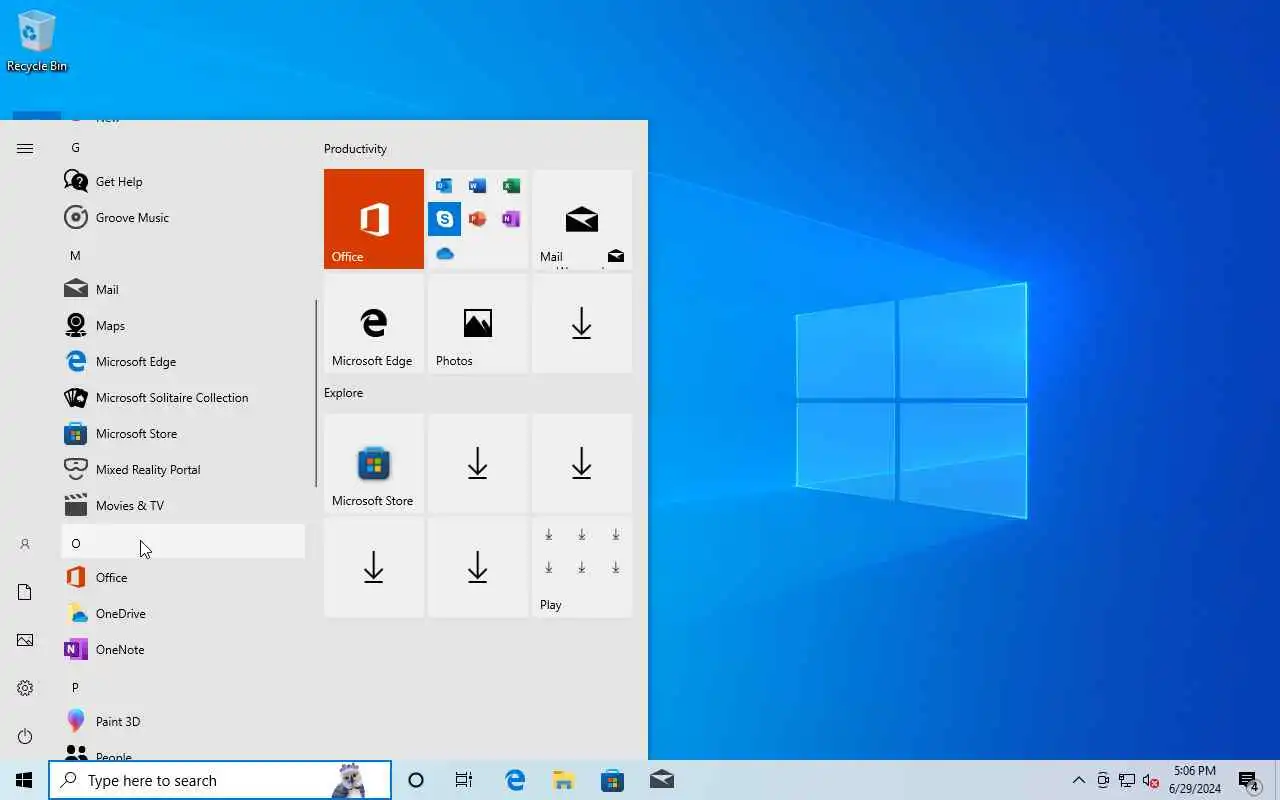Open the user account button in Start
Screen dimensions: 1280x800
[x=25, y=544]
